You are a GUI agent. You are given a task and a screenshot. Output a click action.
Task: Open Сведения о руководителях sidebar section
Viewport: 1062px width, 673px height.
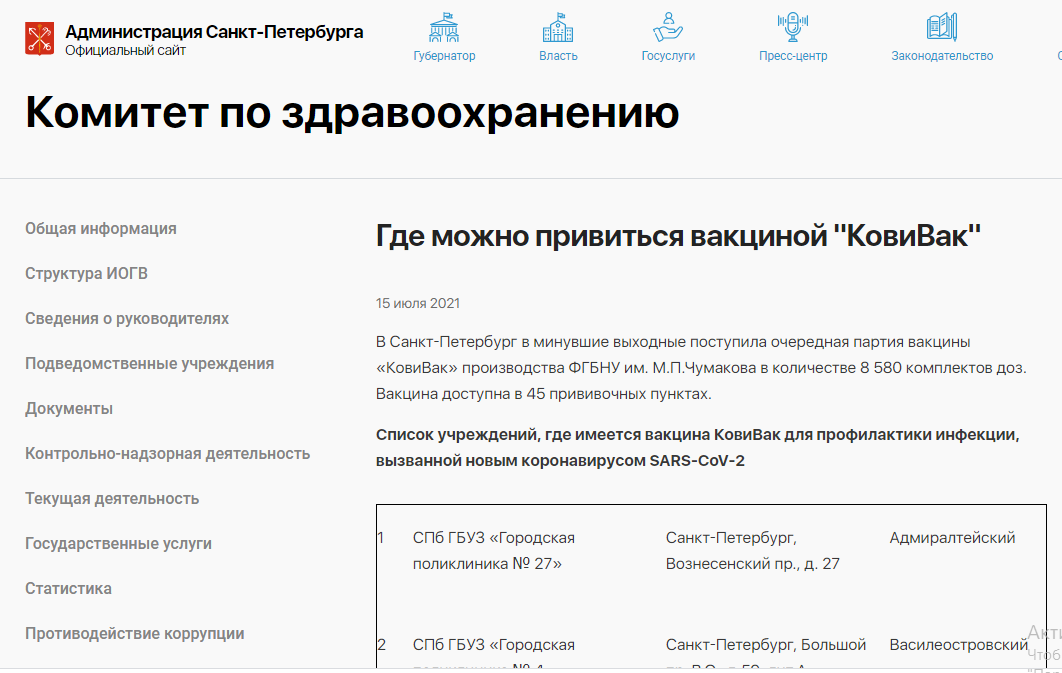[x=127, y=319]
